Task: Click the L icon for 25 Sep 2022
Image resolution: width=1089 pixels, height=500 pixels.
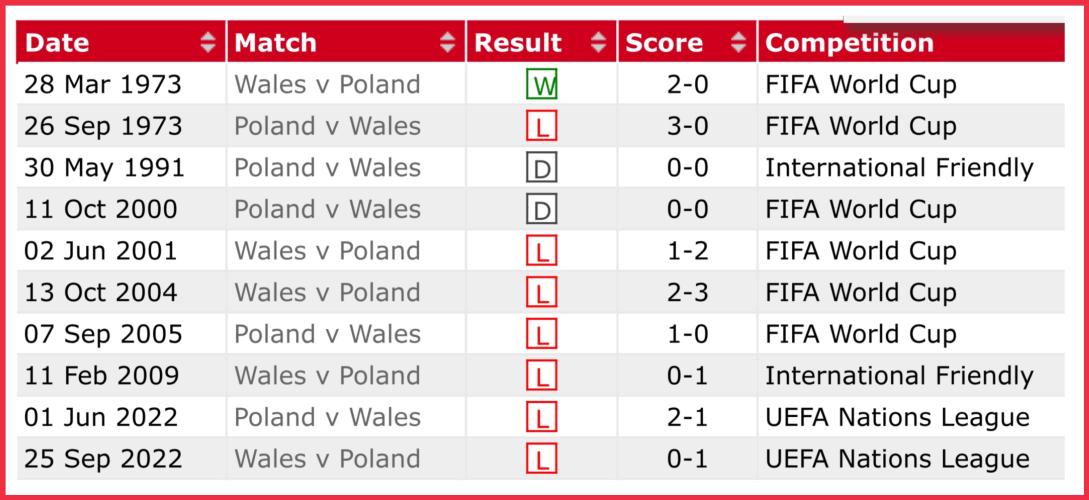Action: [541, 459]
